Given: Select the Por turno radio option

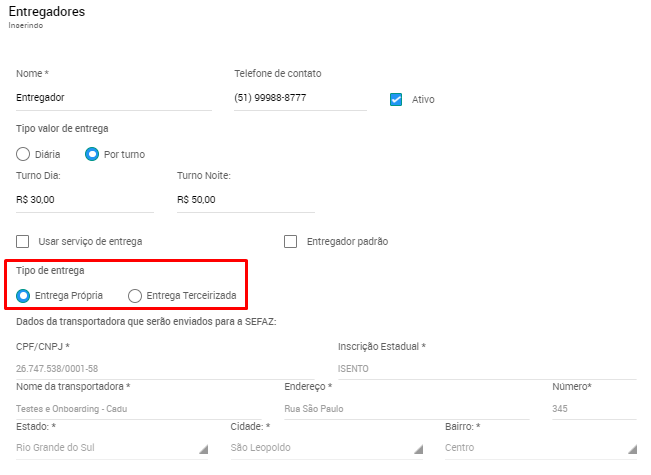Looking at the screenshot, I should point(93,154).
